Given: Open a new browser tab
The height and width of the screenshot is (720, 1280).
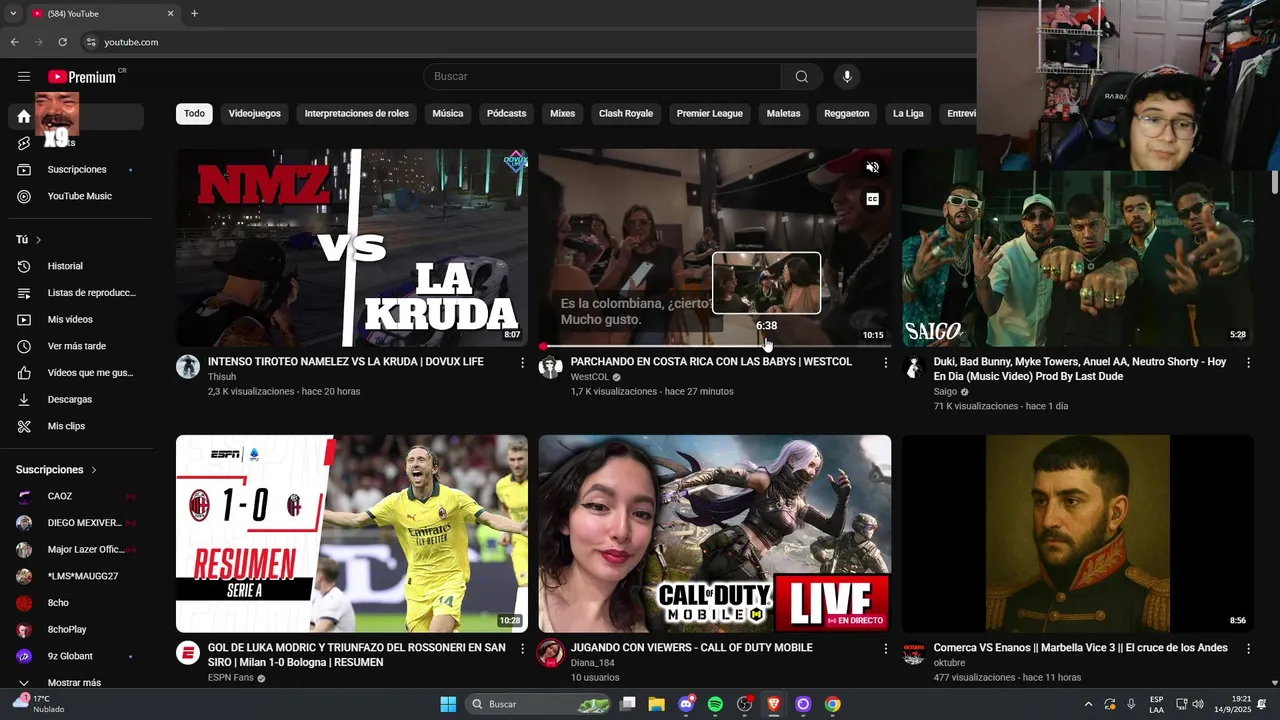Looking at the screenshot, I should point(194,14).
